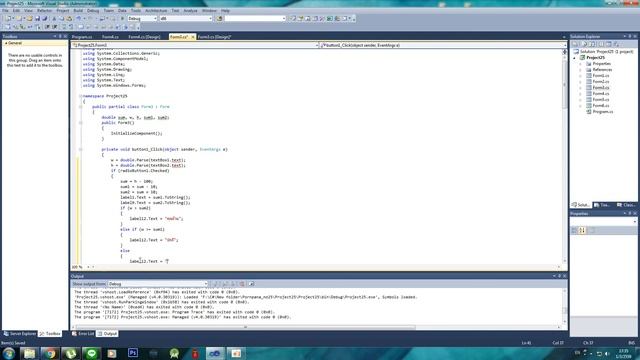
Task: Open the Find search combo box
Action: click(255, 19)
